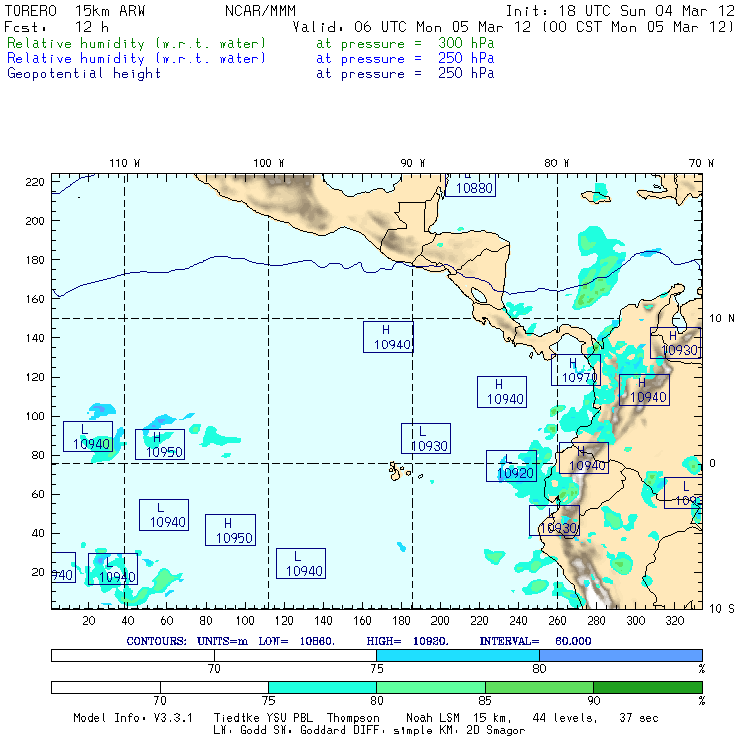Click the '300' tick label on bottom axis
Viewport: 740px width, 740px height.
636,621
